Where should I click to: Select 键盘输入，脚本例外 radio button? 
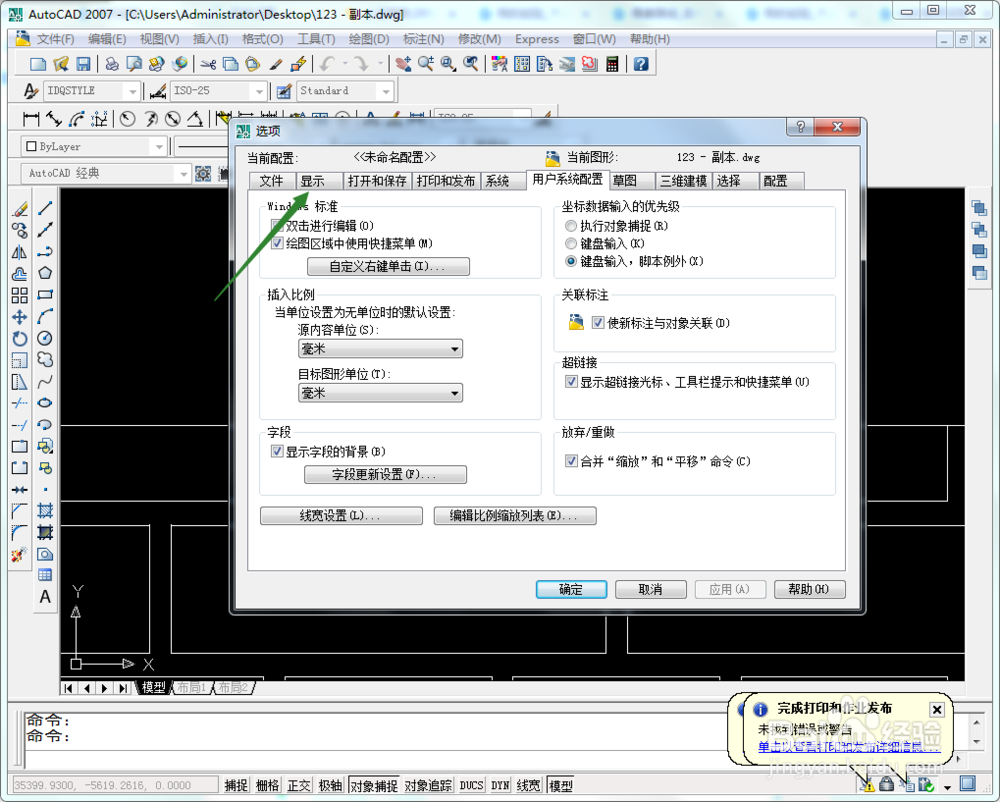click(x=571, y=261)
